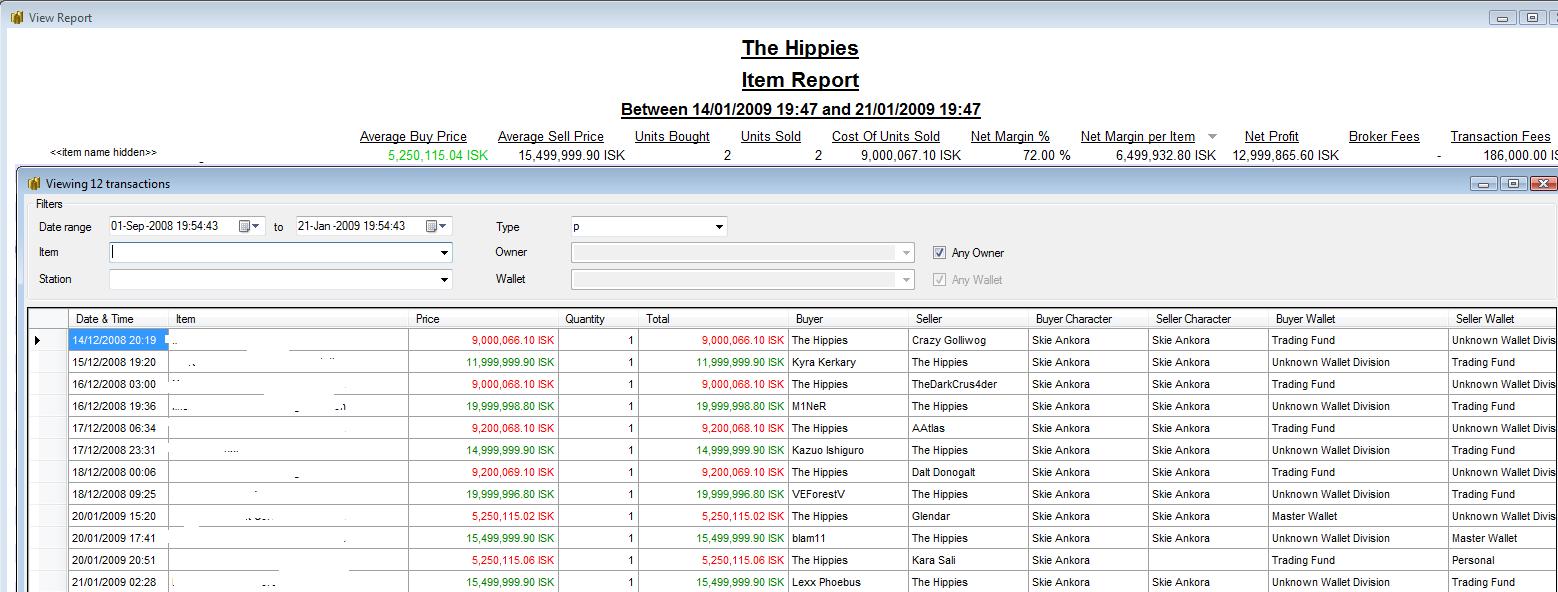
Task: Expand the Station filter dropdown
Action: pos(444,280)
